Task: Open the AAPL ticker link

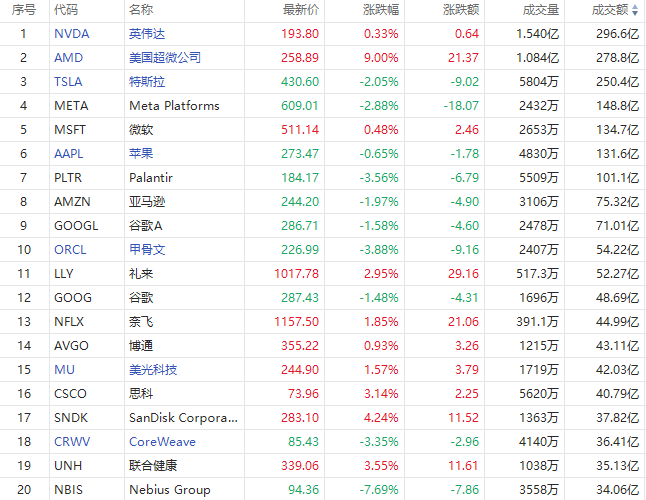Action: point(69,154)
